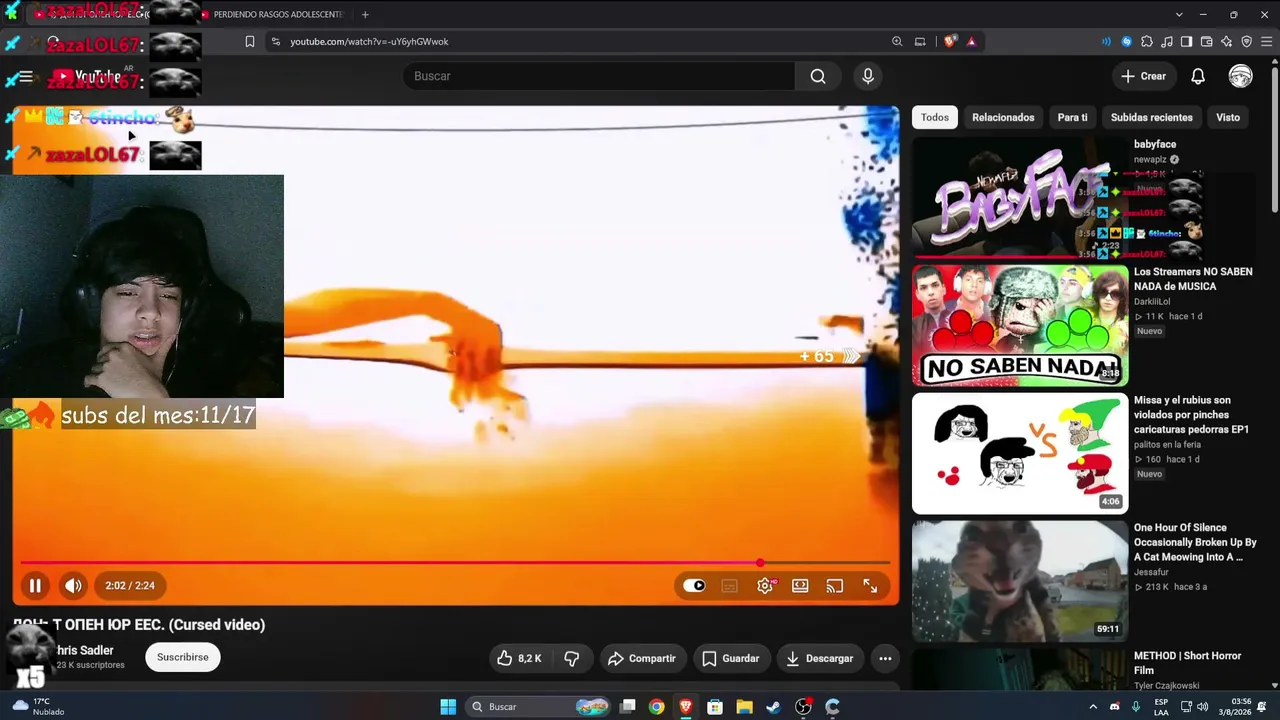The image size is (1280, 720).
Task: Bookmark this page in the address bar
Action: (250, 42)
